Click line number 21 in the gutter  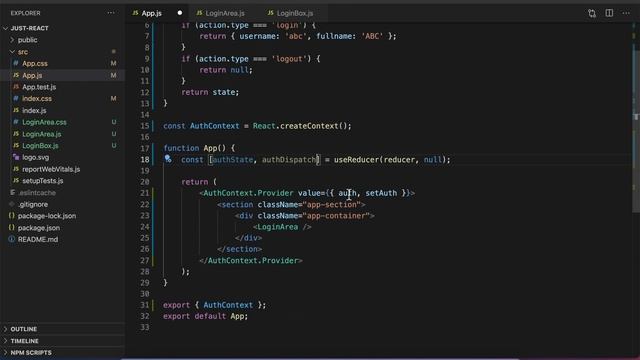pos(144,193)
